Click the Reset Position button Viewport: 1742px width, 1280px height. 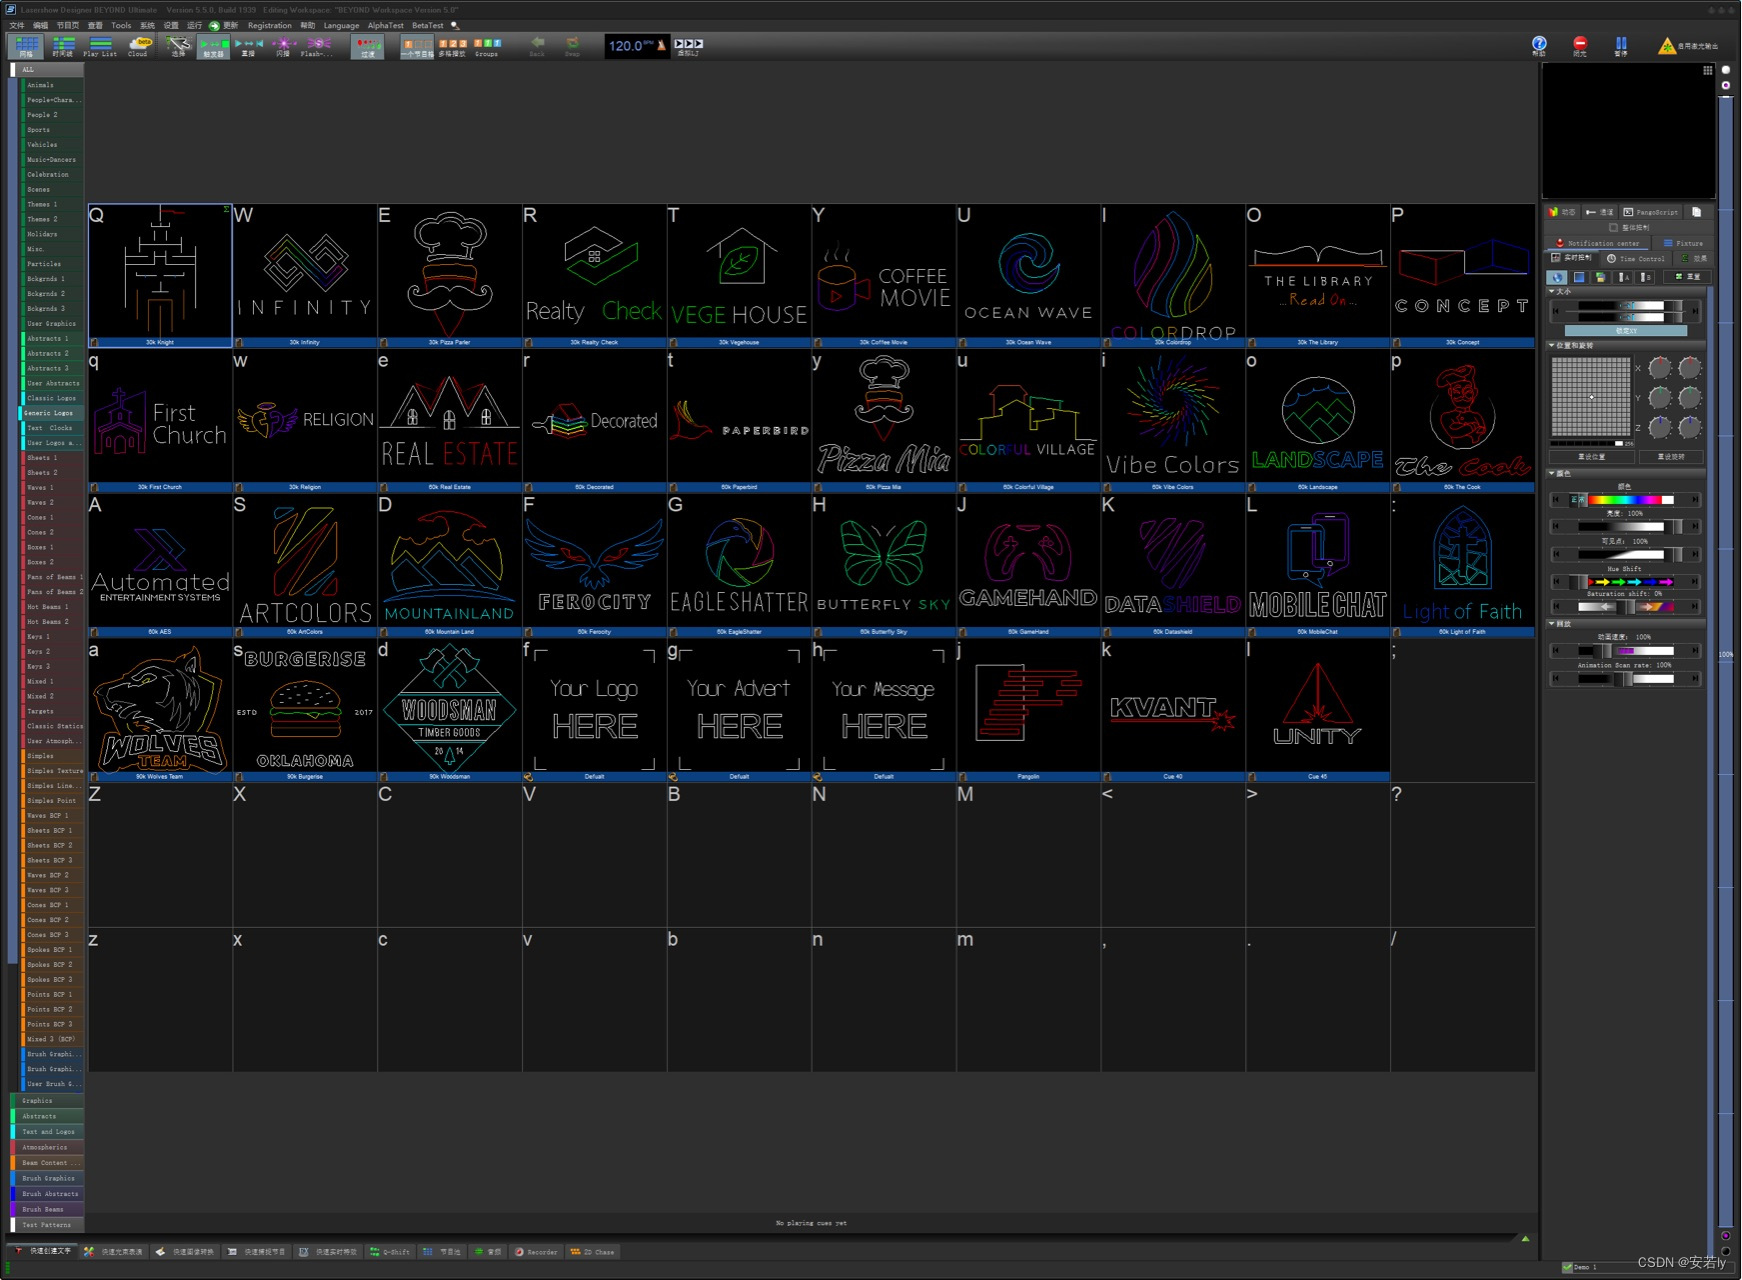tap(1592, 457)
